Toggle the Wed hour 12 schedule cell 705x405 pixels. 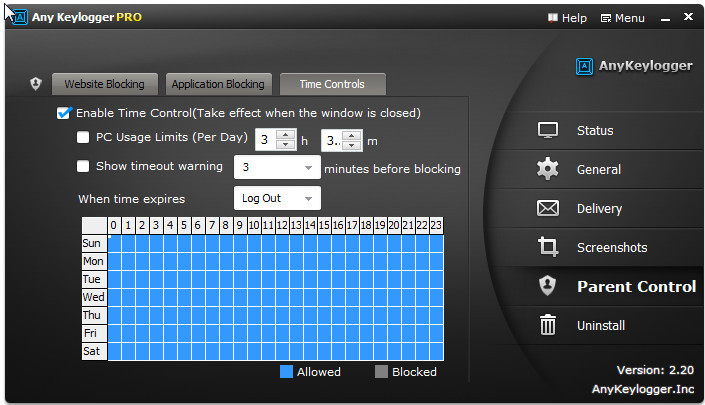coord(282,297)
